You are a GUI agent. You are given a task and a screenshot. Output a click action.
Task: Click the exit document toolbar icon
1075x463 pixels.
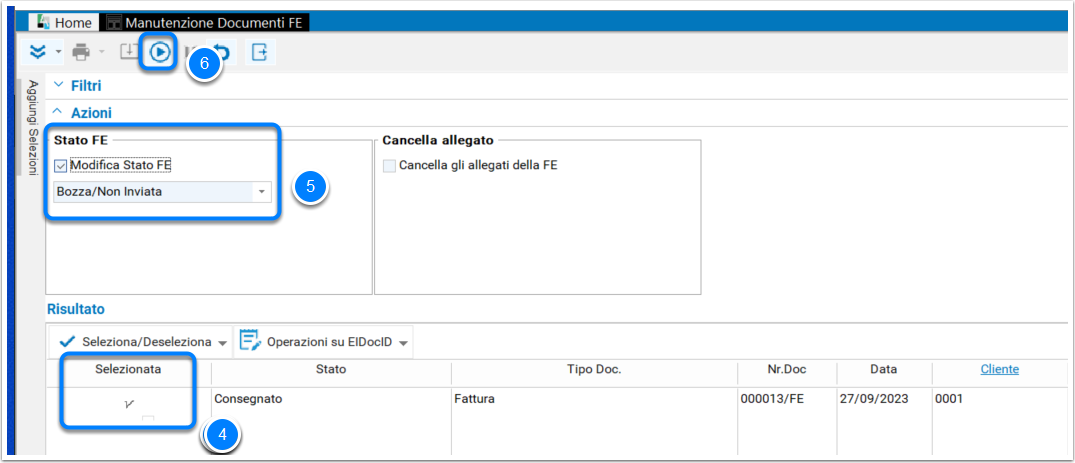tap(260, 52)
